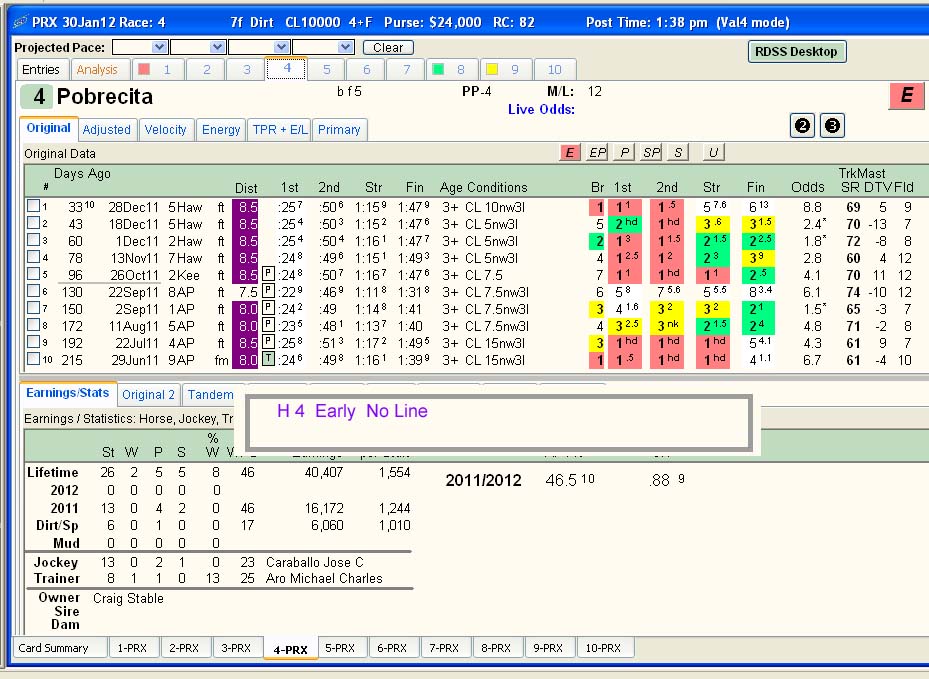
Task: Open the Velocity tab
Action: [165, 130]
